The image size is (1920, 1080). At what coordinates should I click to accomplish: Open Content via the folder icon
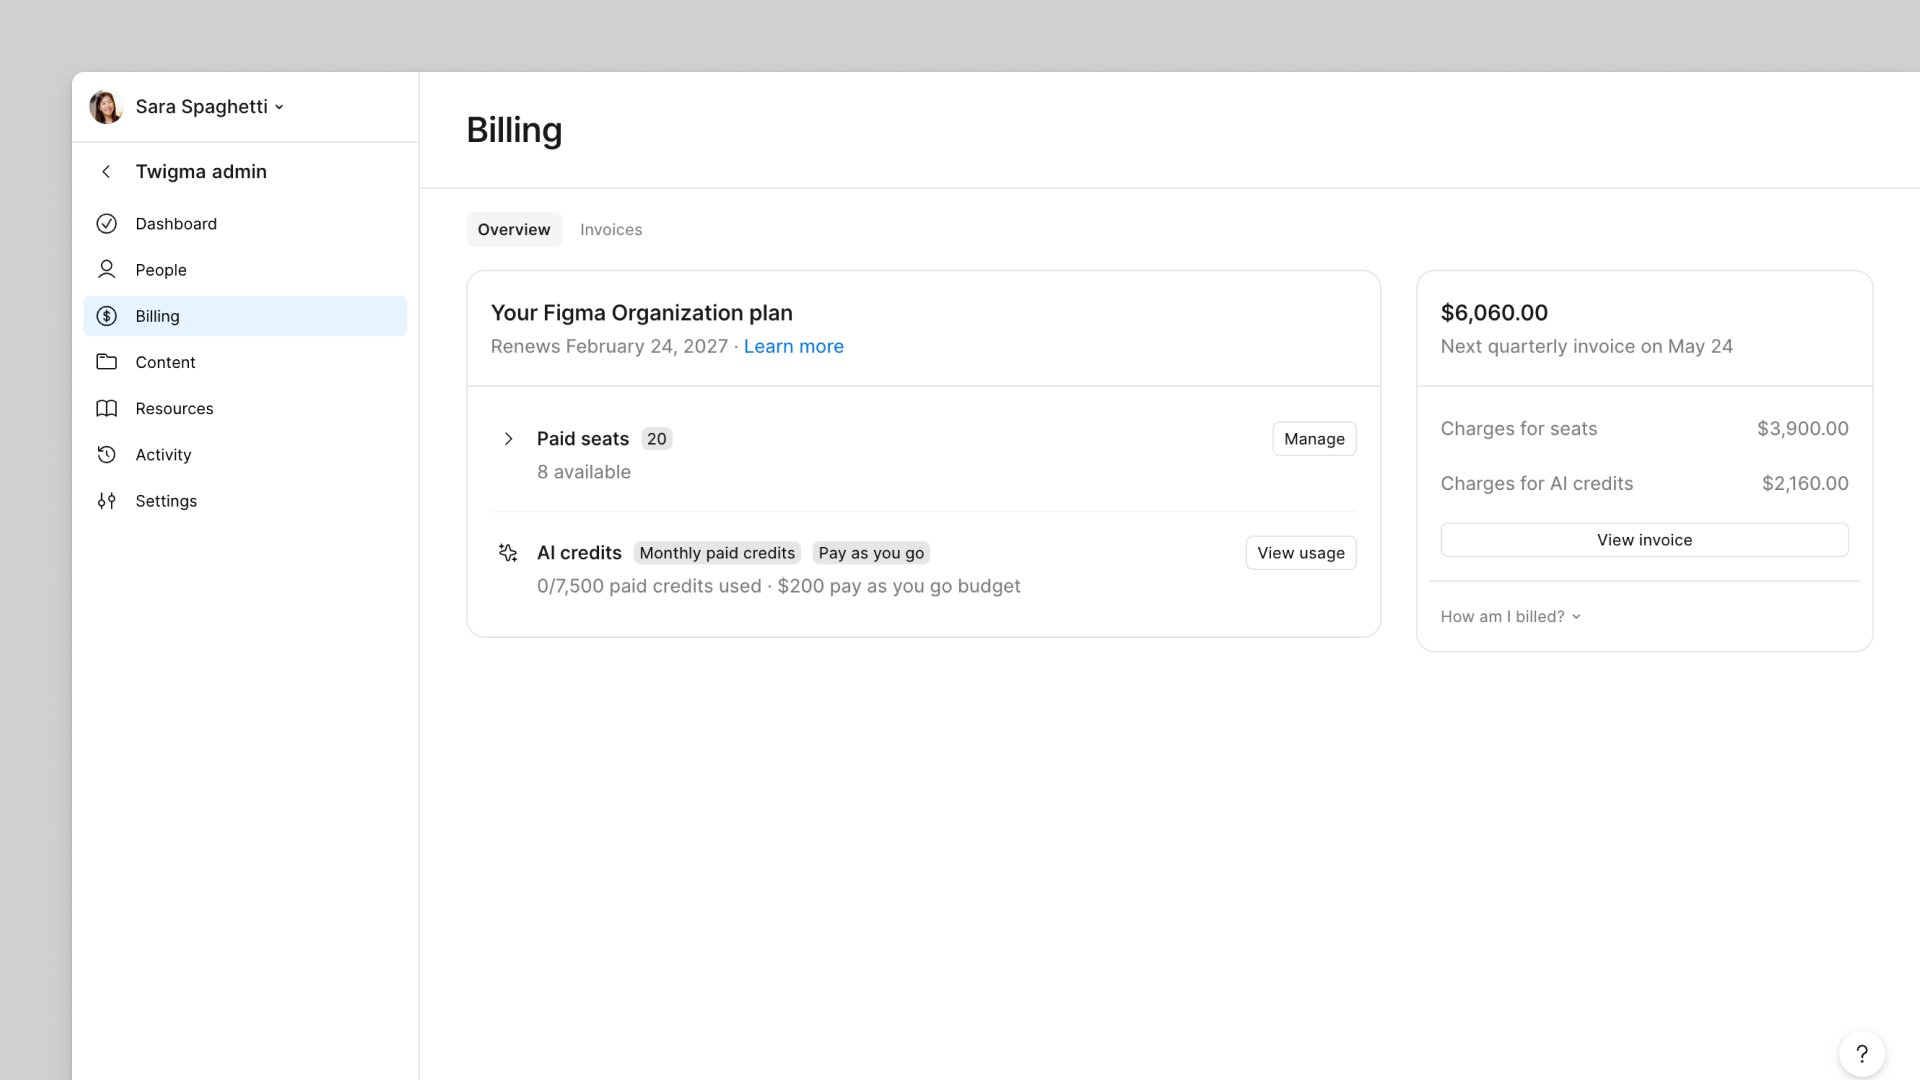[x=106, y=362]
